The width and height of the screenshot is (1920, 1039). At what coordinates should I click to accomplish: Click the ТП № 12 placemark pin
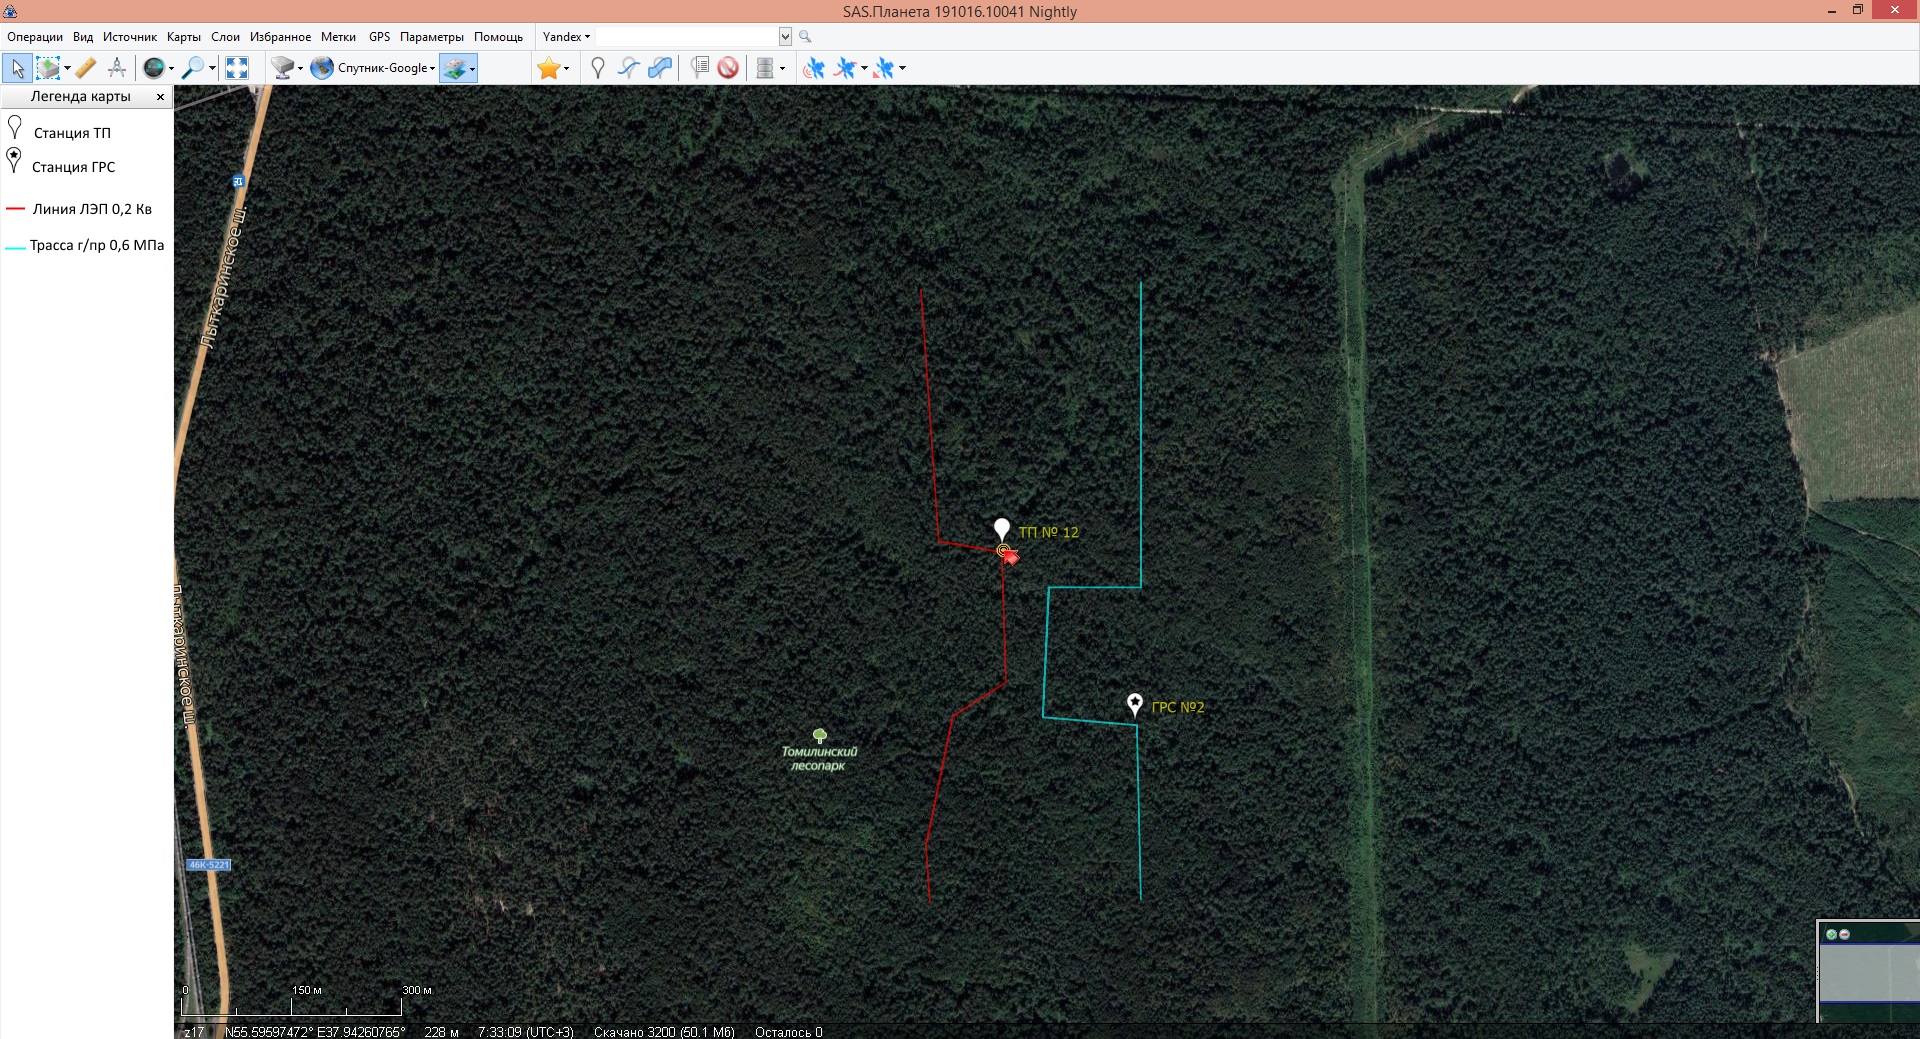pos(1002,529)
